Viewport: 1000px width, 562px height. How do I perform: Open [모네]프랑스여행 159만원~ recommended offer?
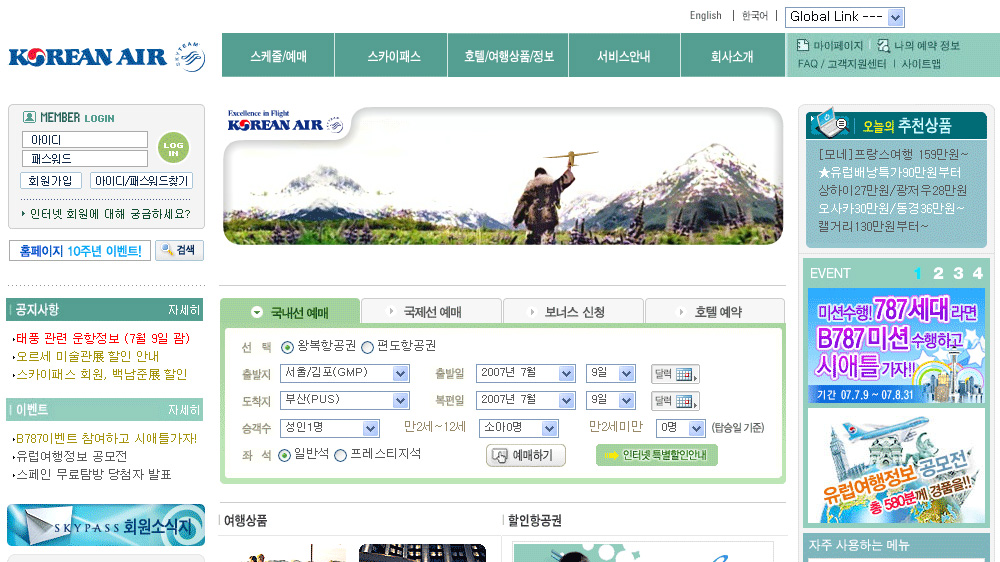pyautogui.click(x=893, y=154)
